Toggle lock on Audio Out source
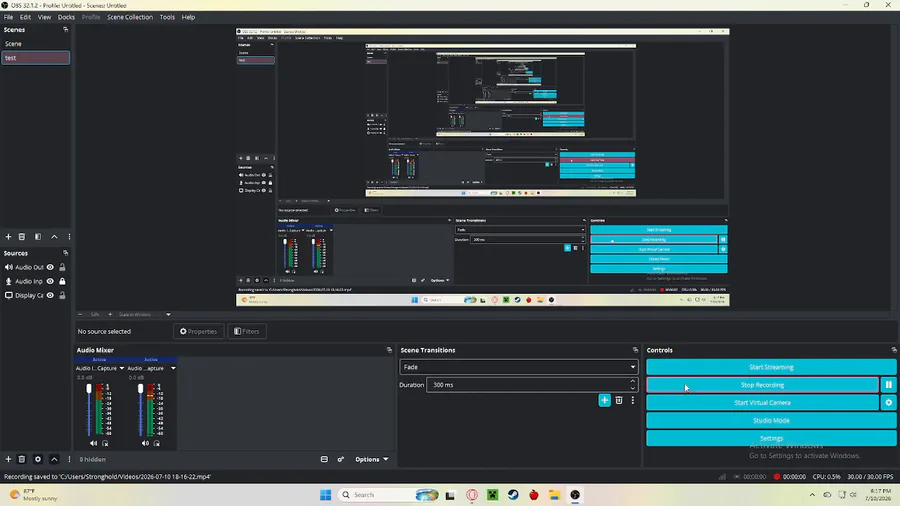 click(x=62, y=267)
